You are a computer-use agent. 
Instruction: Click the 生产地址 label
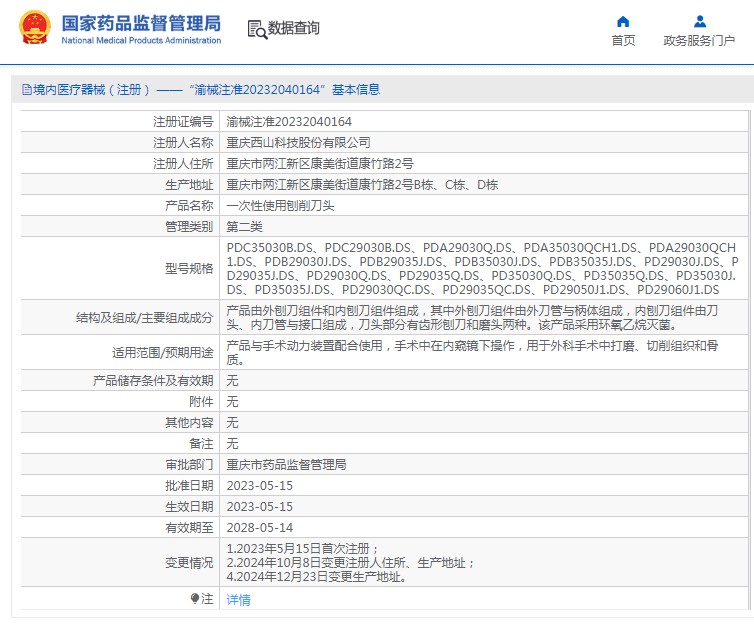189,185
